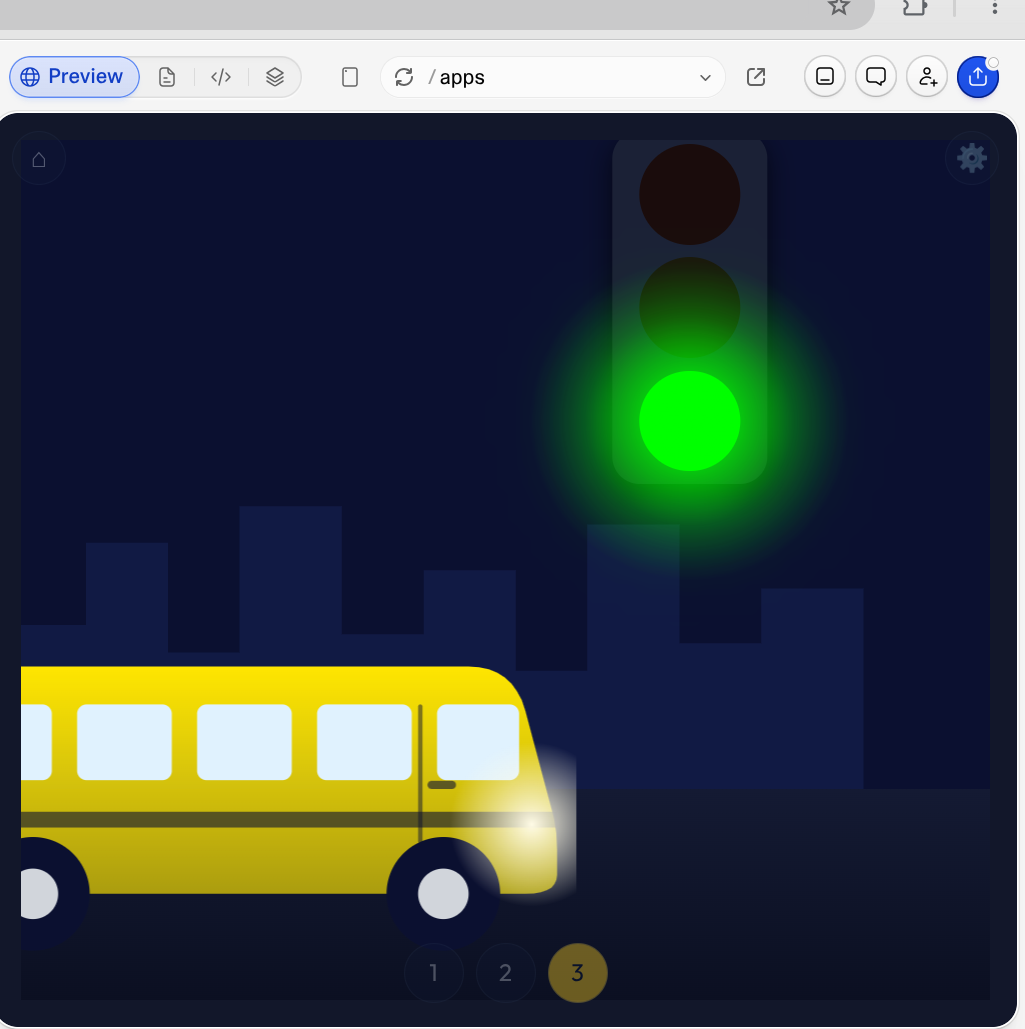Open the settings gear in app
Screen dimensions: 1025x1029
tap(972, 158)
